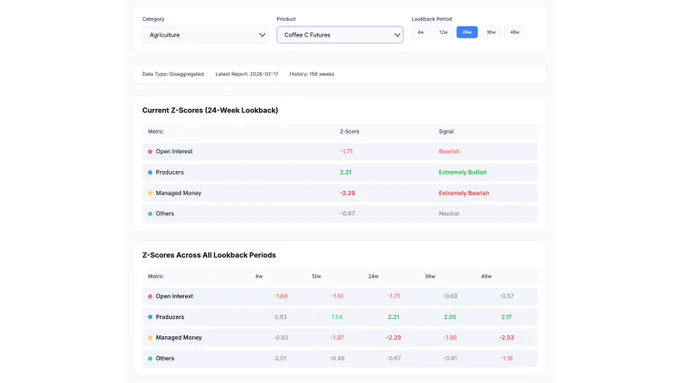The image size is (680, 383).
Task: Click the Data Type: Disaggregated label
Action: point(173,74)
